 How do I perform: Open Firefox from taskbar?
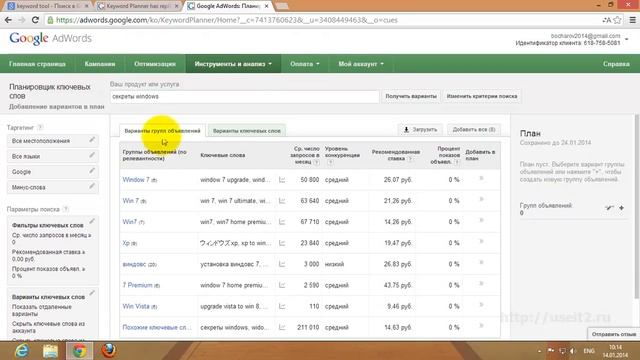[109, 351]
